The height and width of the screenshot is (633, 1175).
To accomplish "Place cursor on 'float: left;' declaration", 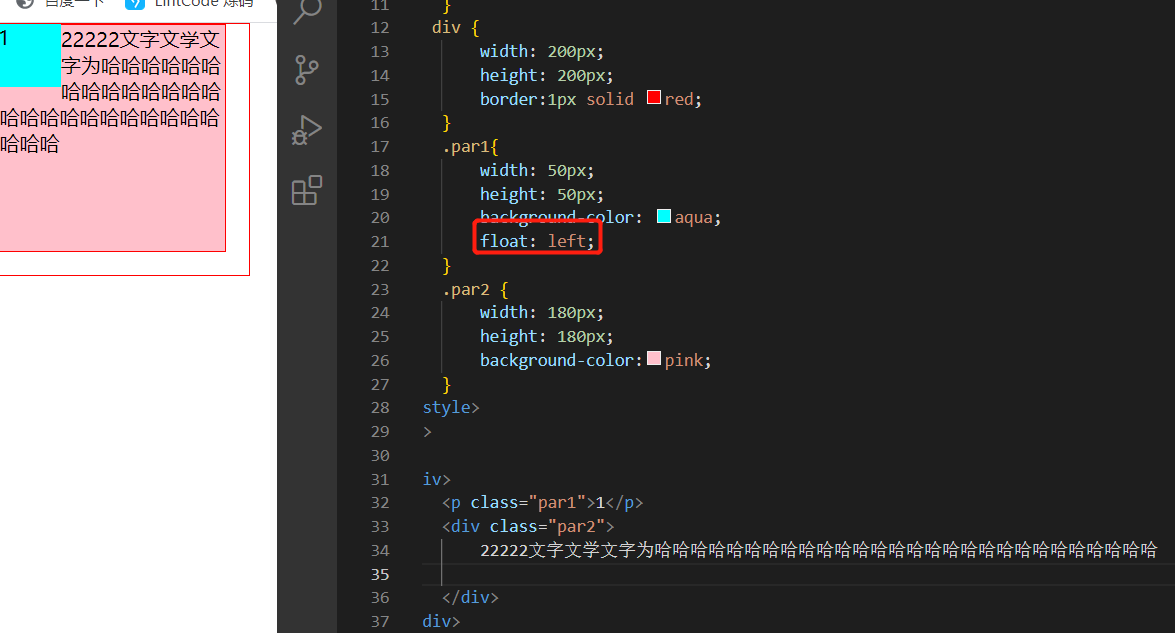I will (537, 241).
